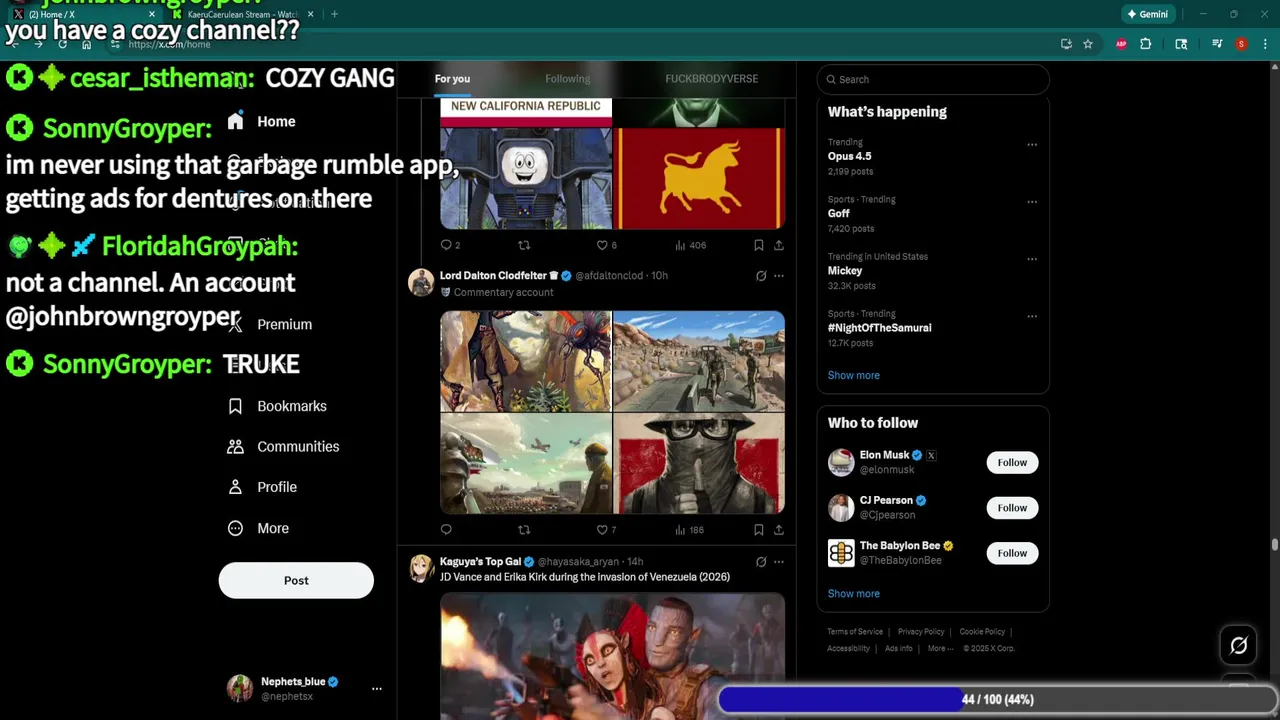This screenshot has width=1280, height=720.
Task: Open Privacy Policy link
Action: pos(921,632)
